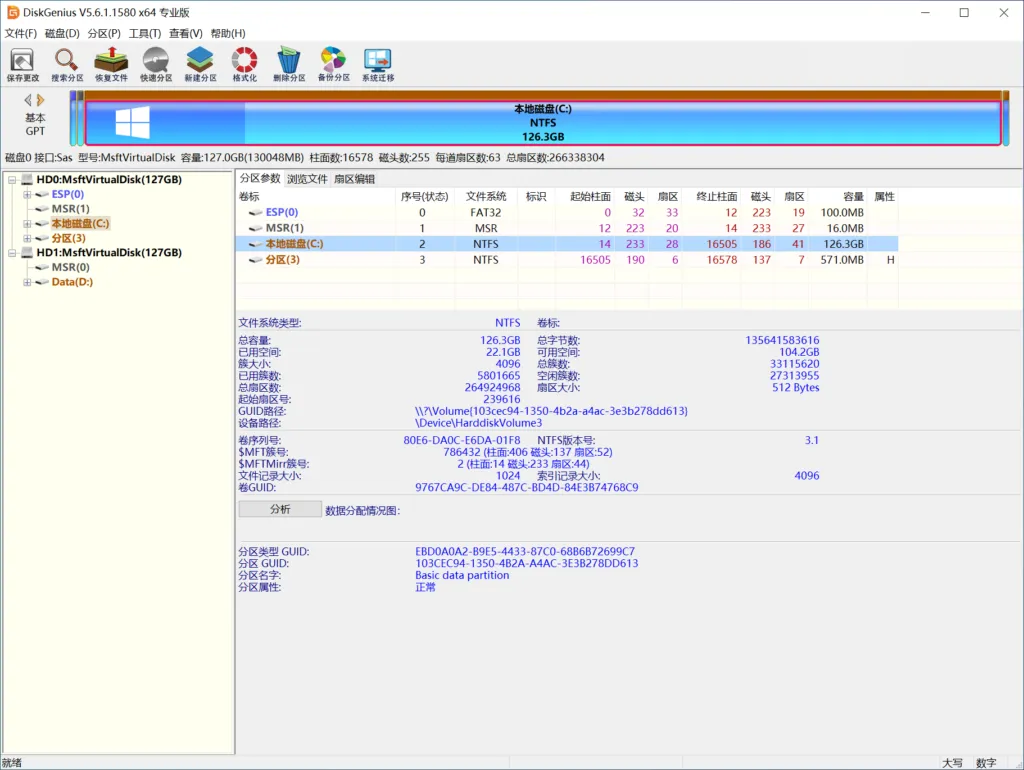The image size is (1024, 770).
Task: Click the Save Changes (保存更改) toolbar icon
Action: [x=23, y=64]
